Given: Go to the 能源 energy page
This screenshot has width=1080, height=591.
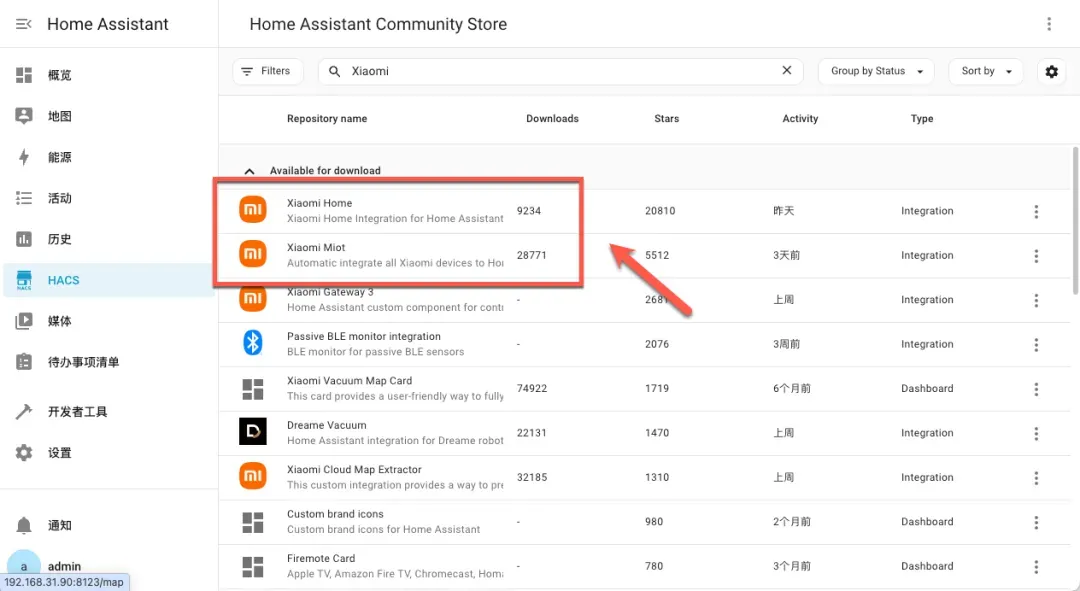Looking at the screenshot, I should pyautogui.click(x=59, y=158).
